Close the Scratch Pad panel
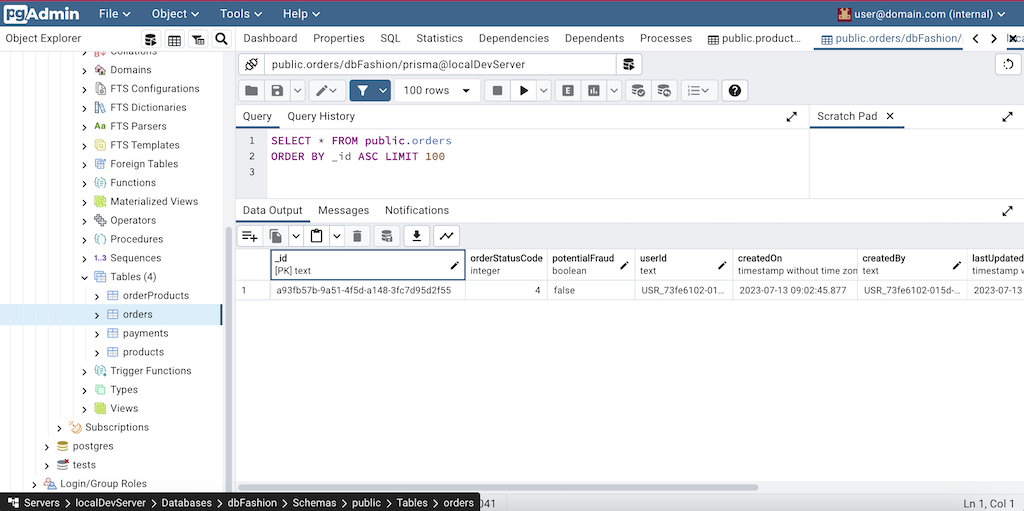This screenshot has width=1024, height=511. [889, 116]
